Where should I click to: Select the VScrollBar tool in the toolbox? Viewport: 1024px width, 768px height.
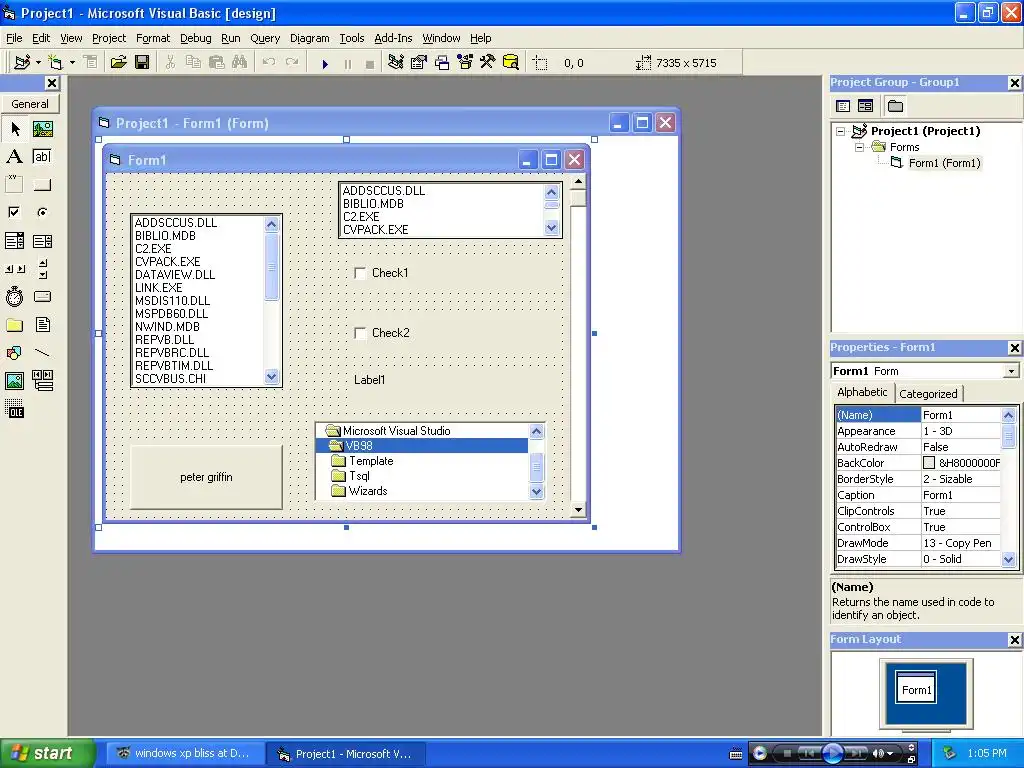point(43,268)
